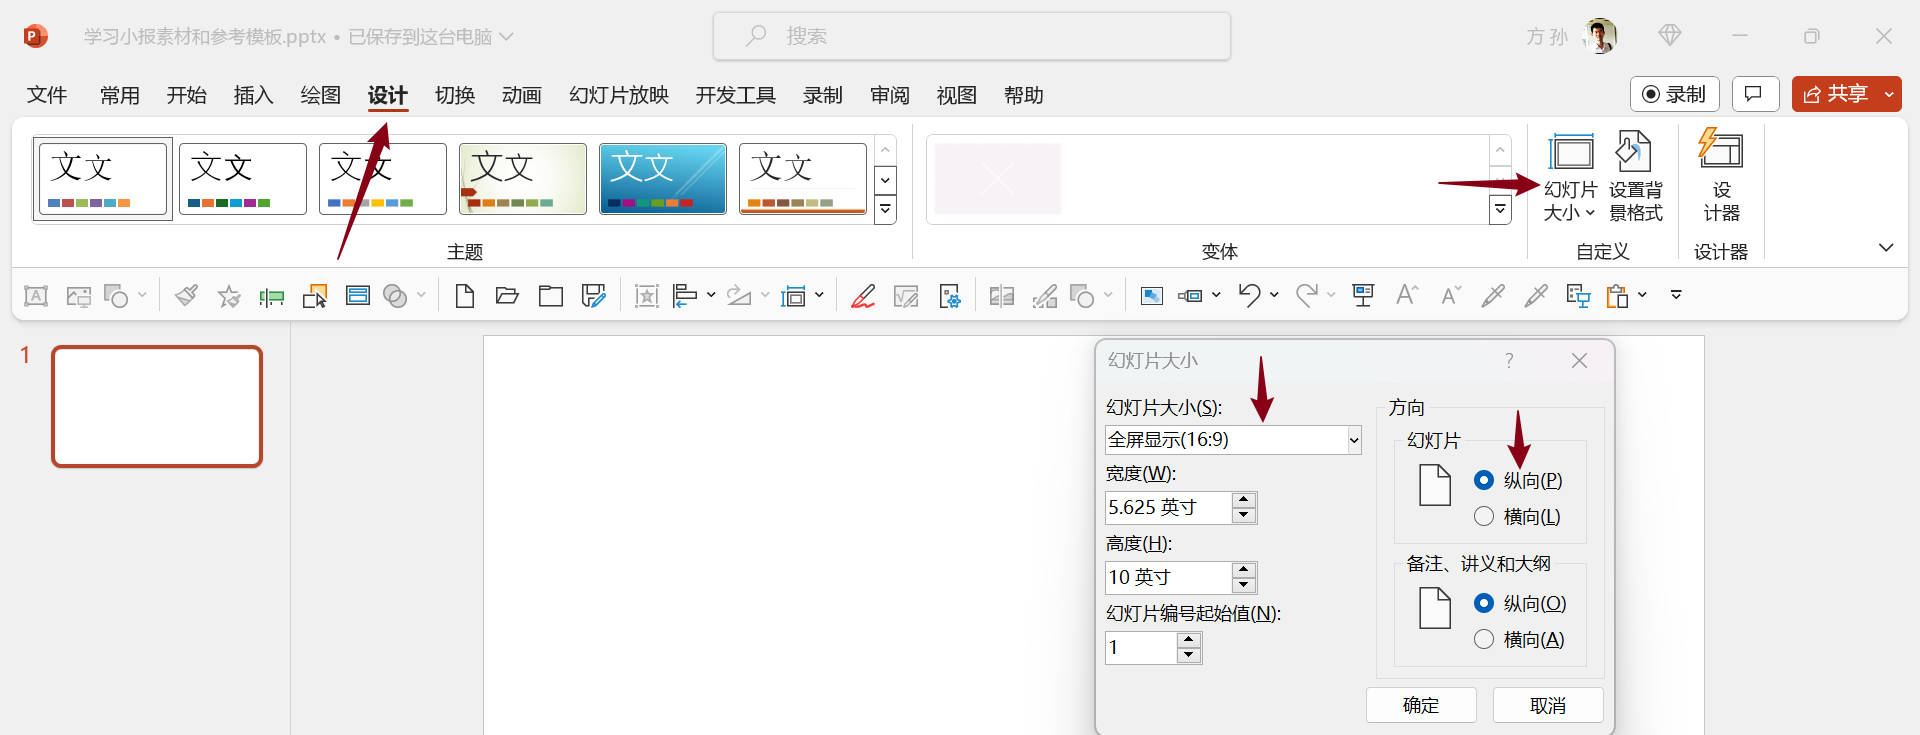
Task: Click the star animation icon
Action: (x=229, y=296)
